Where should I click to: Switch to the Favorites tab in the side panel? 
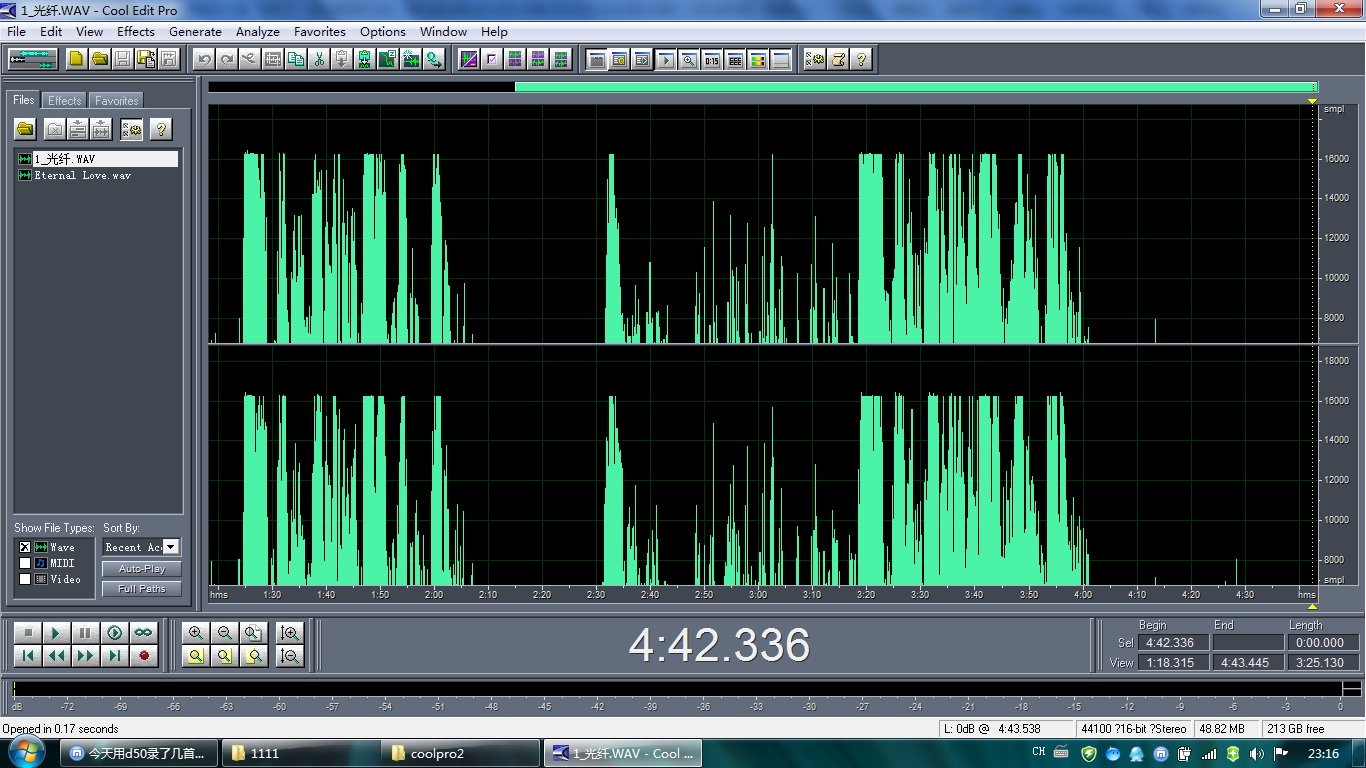click(117, 101)
